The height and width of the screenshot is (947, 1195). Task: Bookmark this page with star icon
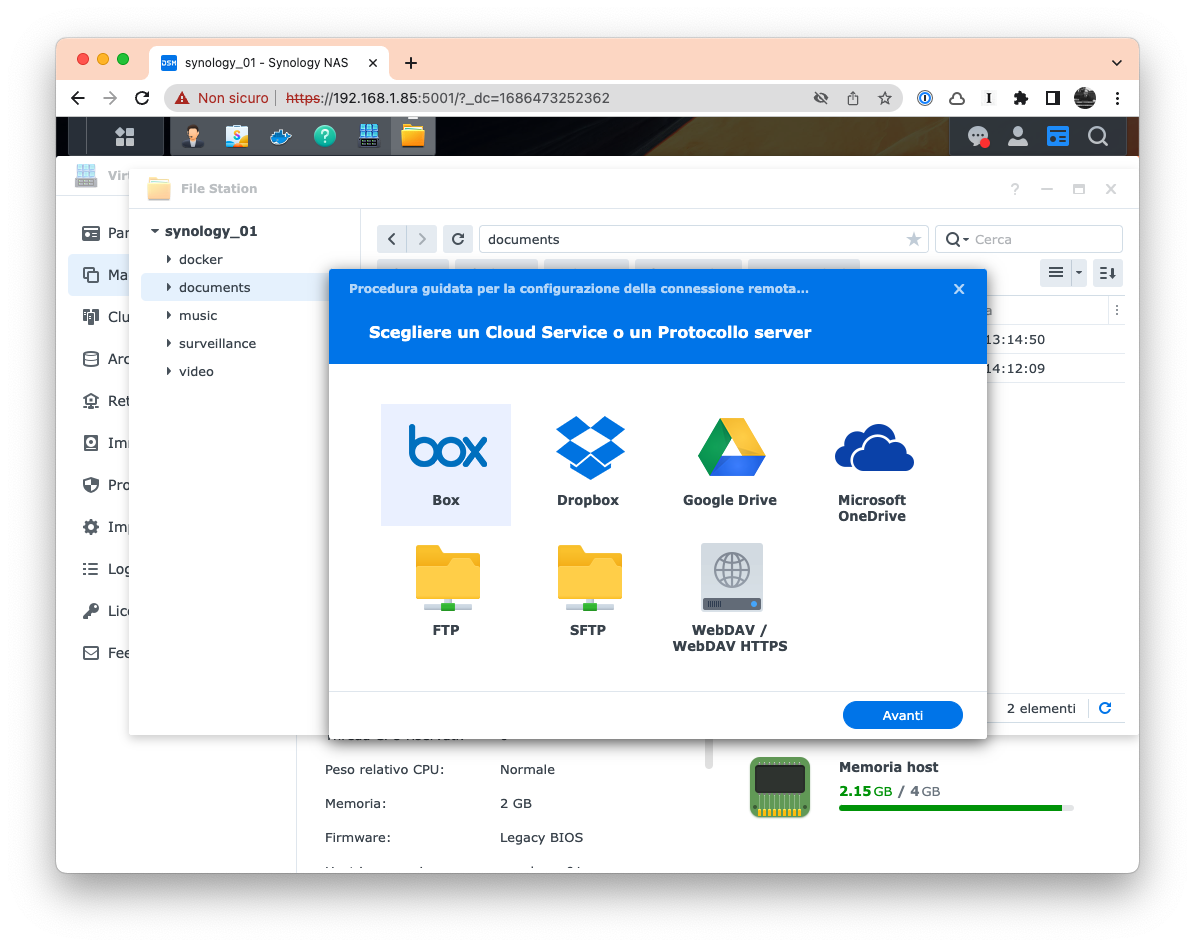click(884, 98)
